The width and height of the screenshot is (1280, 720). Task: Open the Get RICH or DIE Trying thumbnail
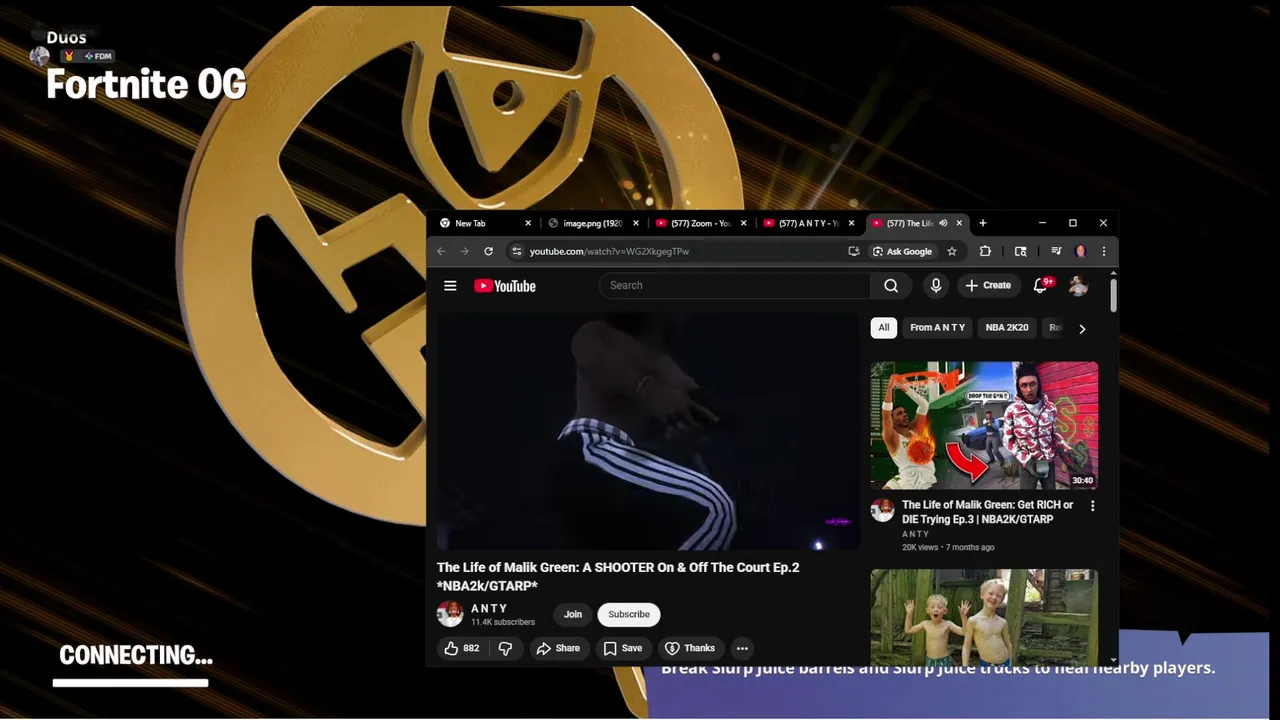(984, 425)
